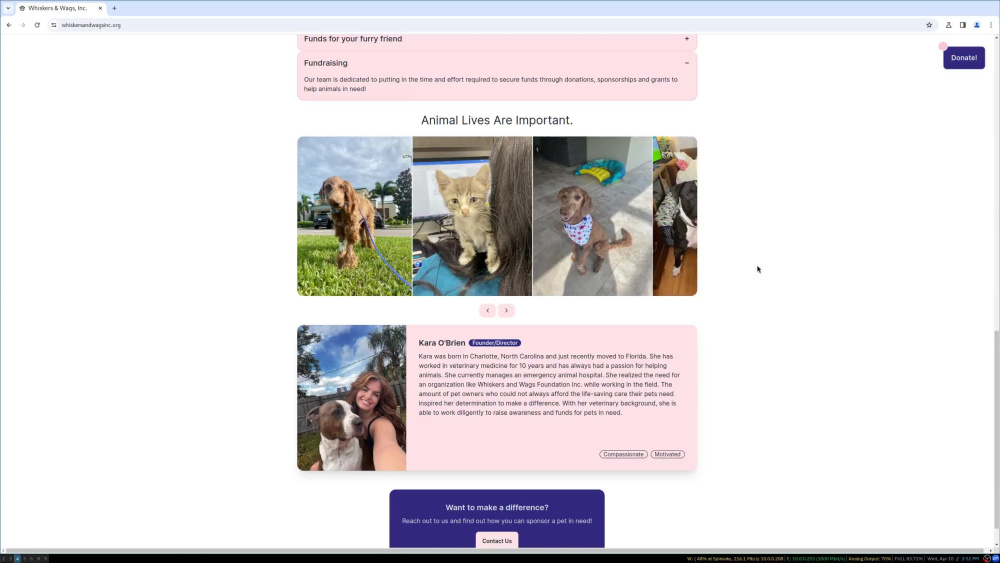Show previous carousel photos with left arrow
This screenshot has width=1000, height=563.
pyautogui.click(x=488, y=311)
